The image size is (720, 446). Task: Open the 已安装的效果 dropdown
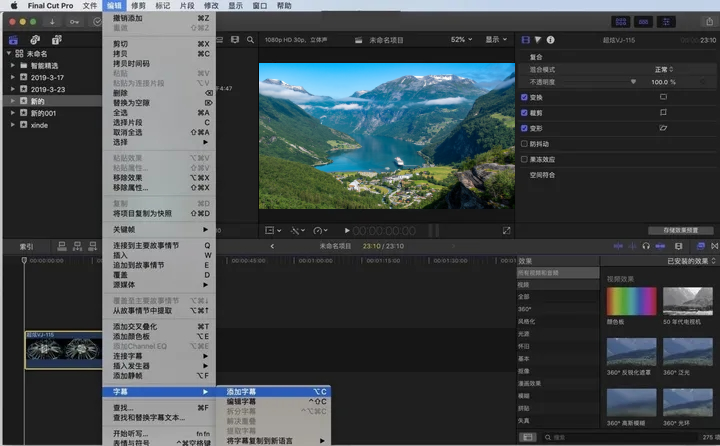click(691, 261)
